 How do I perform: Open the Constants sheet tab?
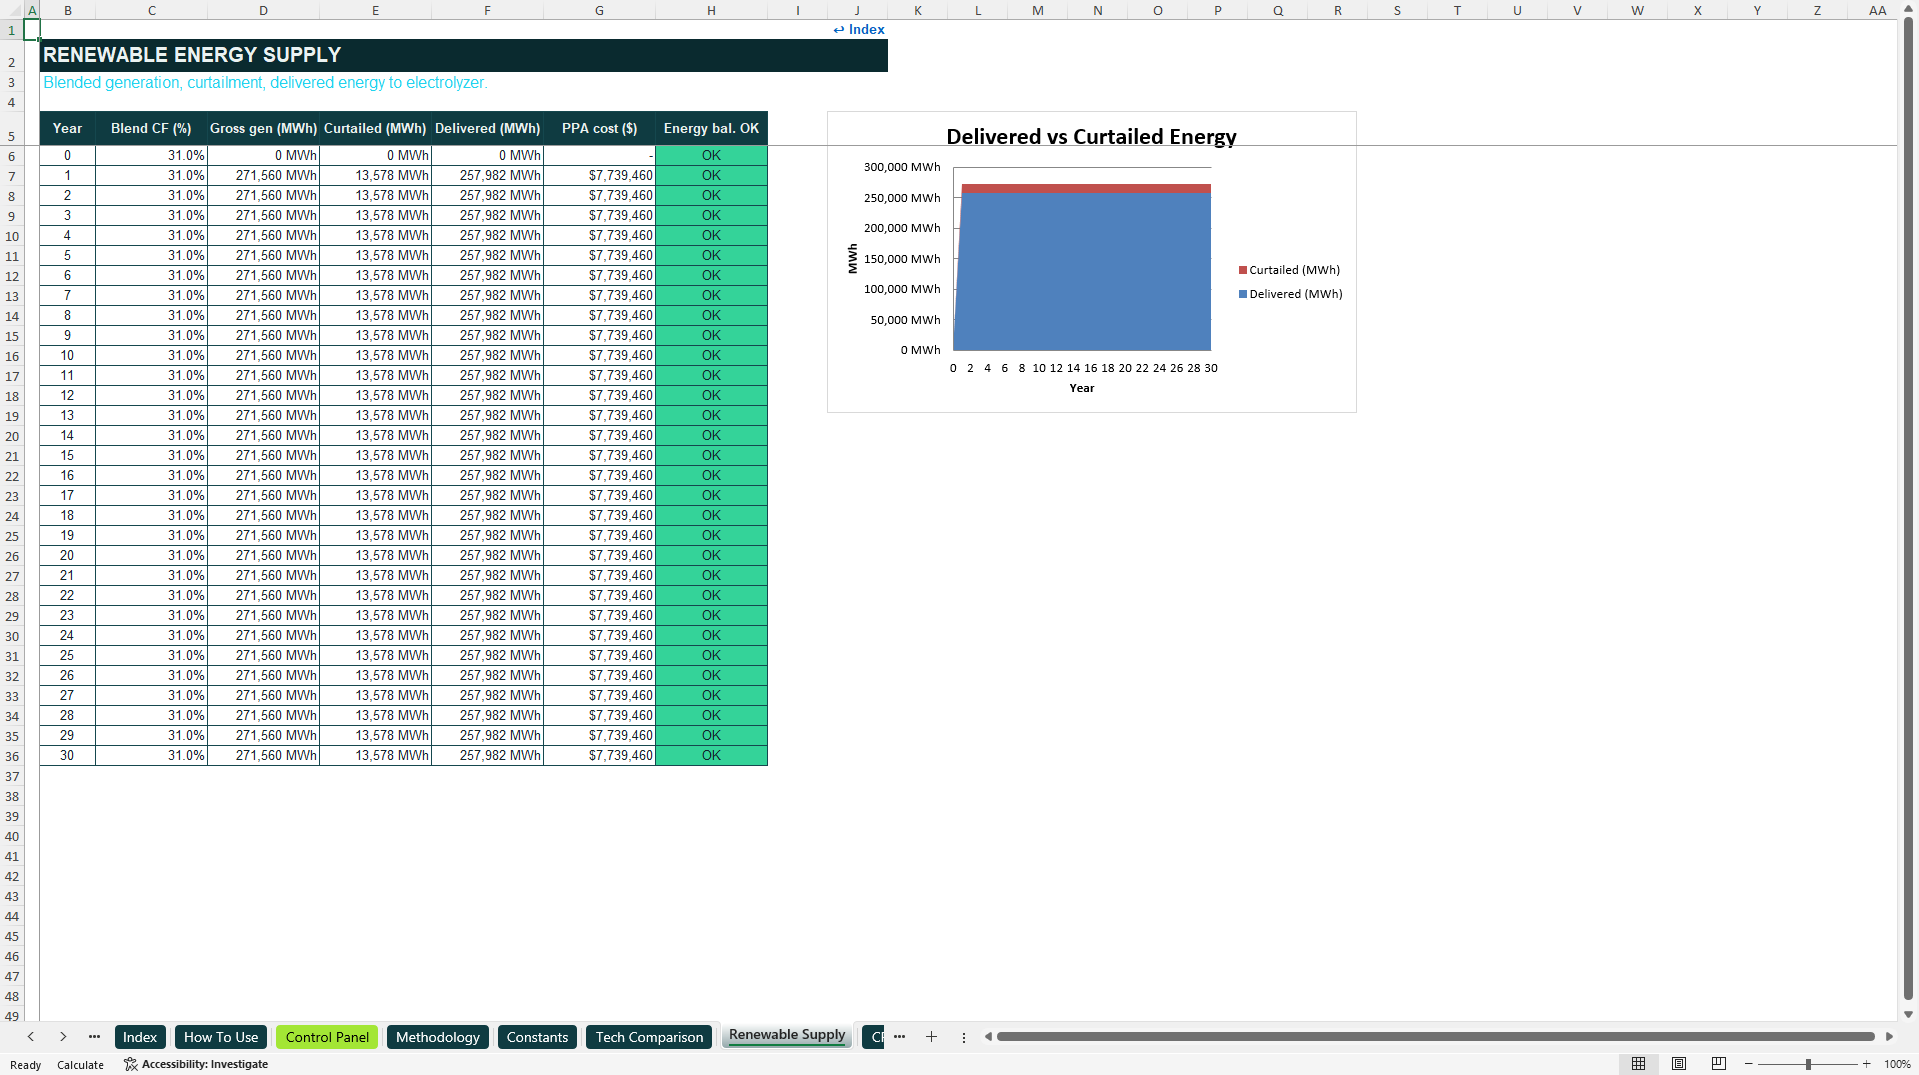click(537, 1037)
